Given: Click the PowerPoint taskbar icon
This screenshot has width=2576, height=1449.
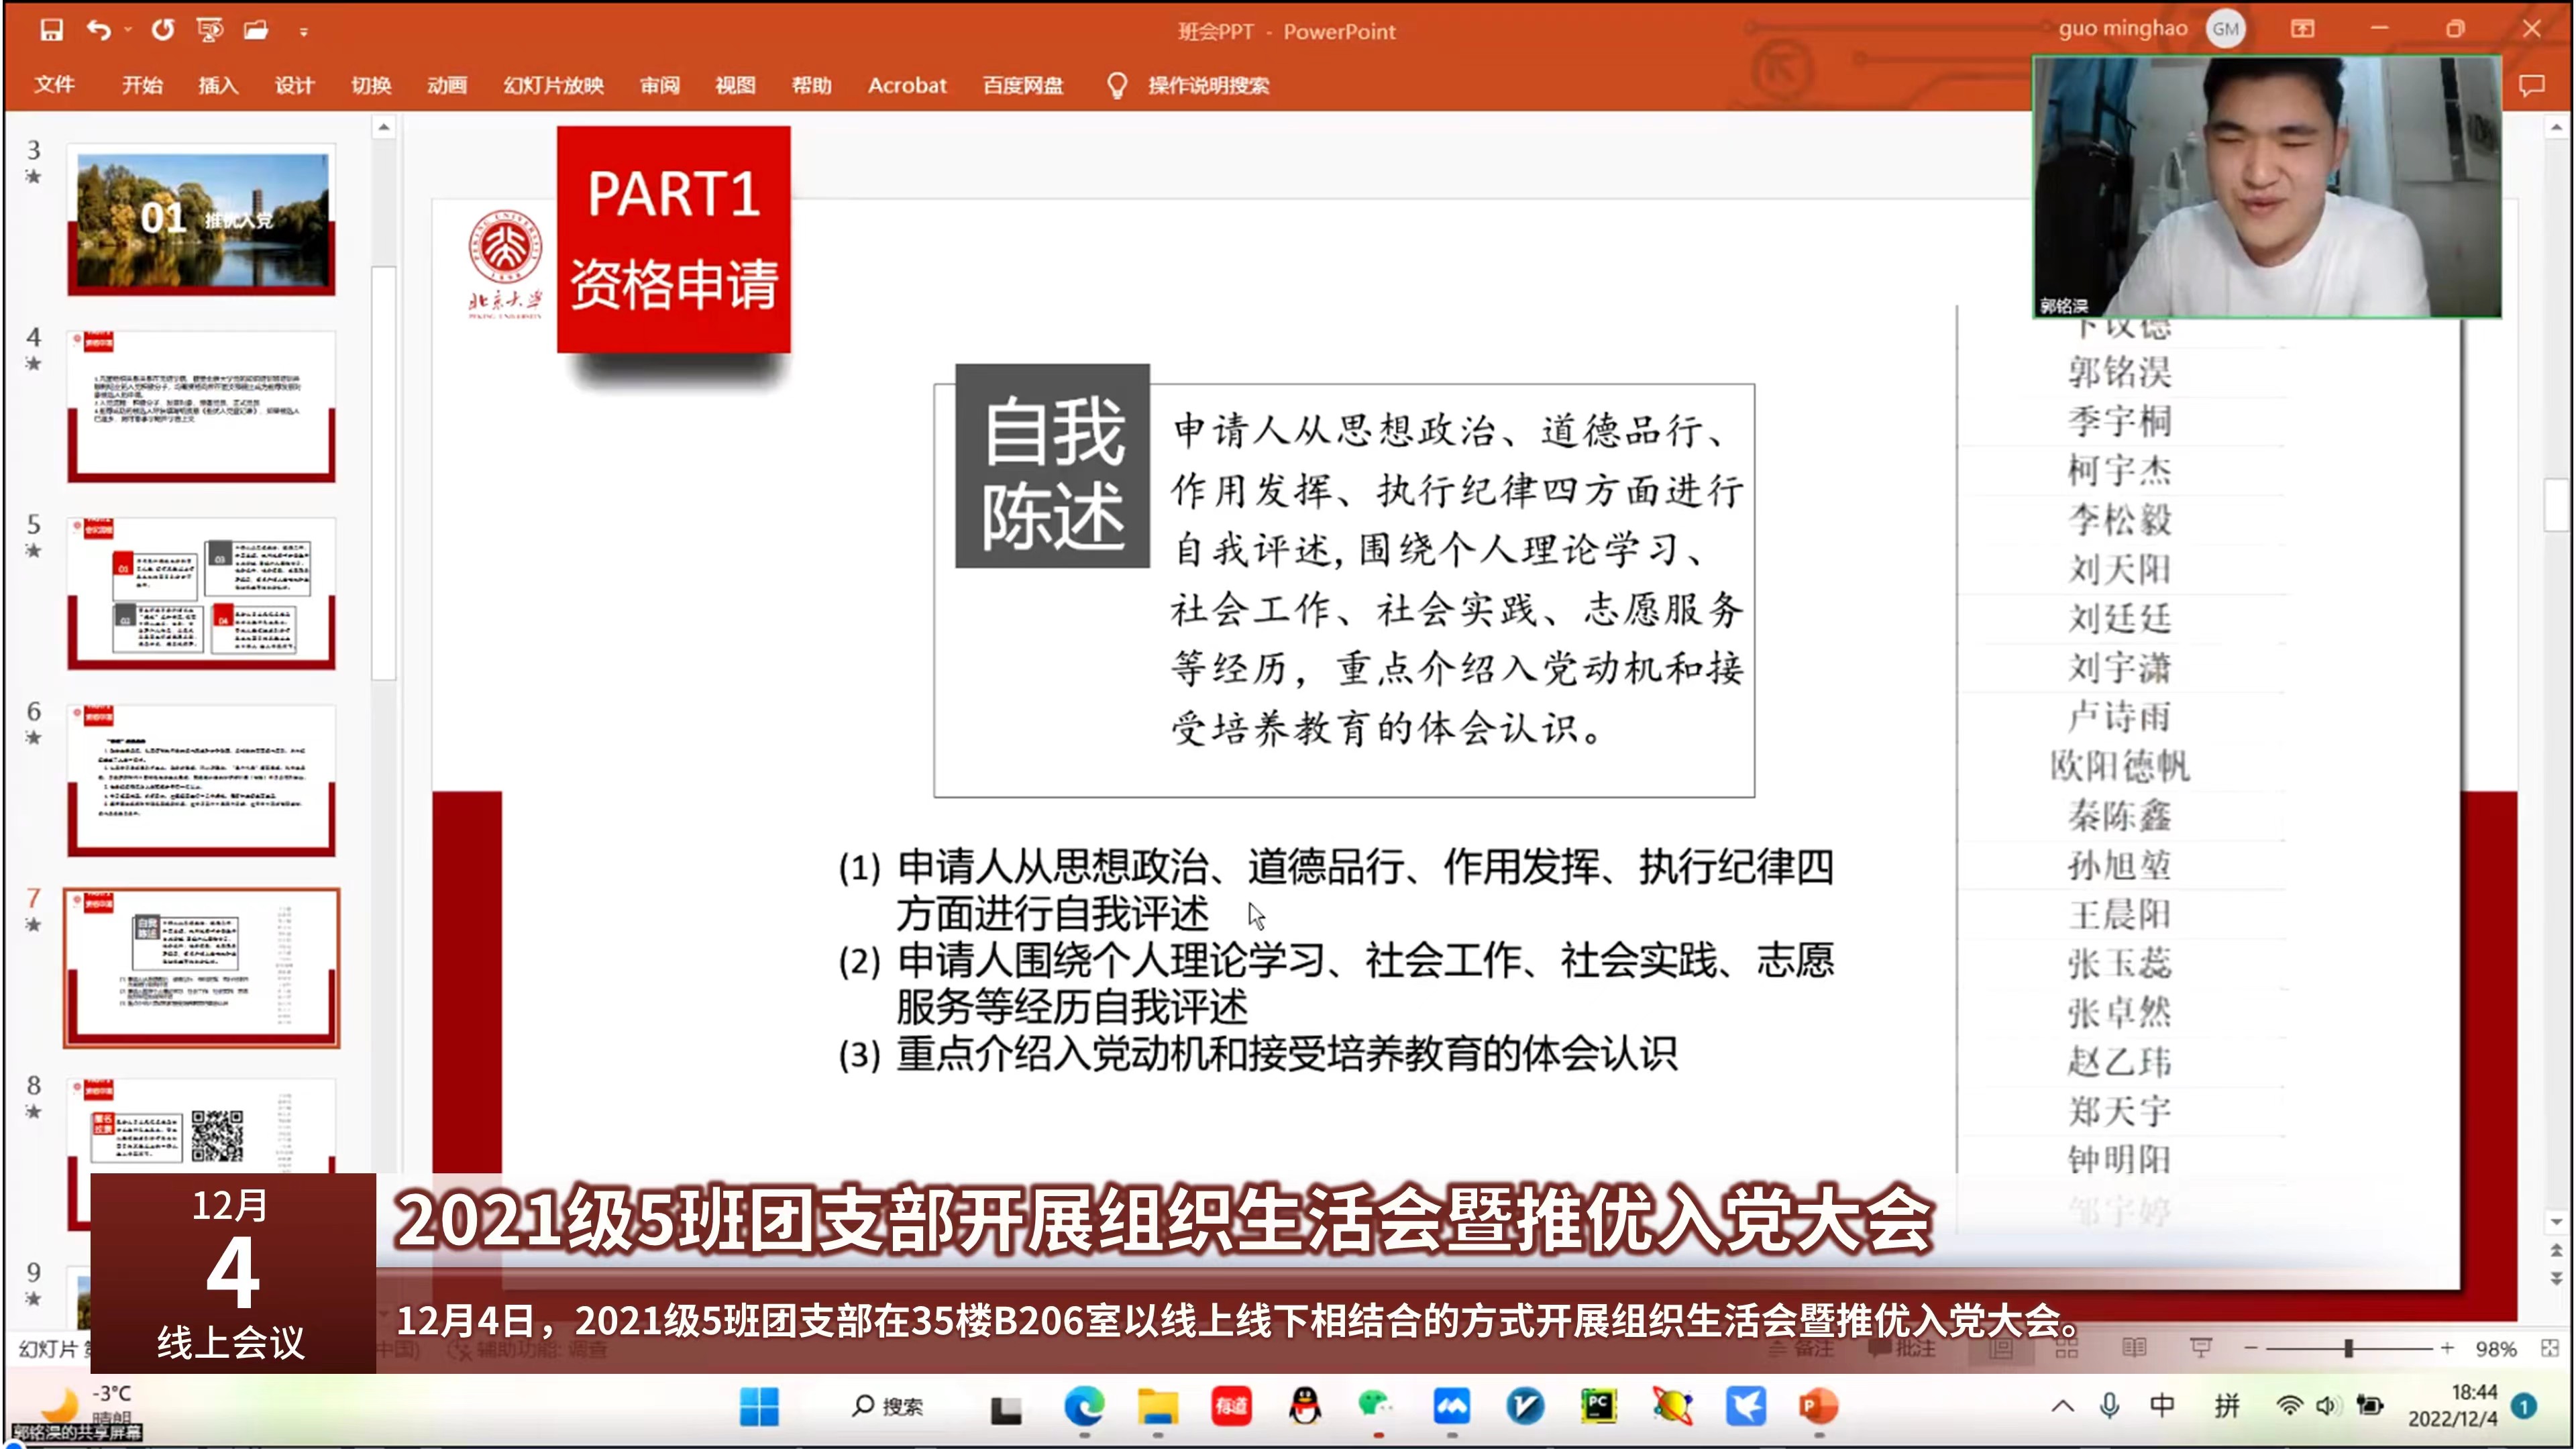Looking at the screenshot, I should click(1818, 1406).
